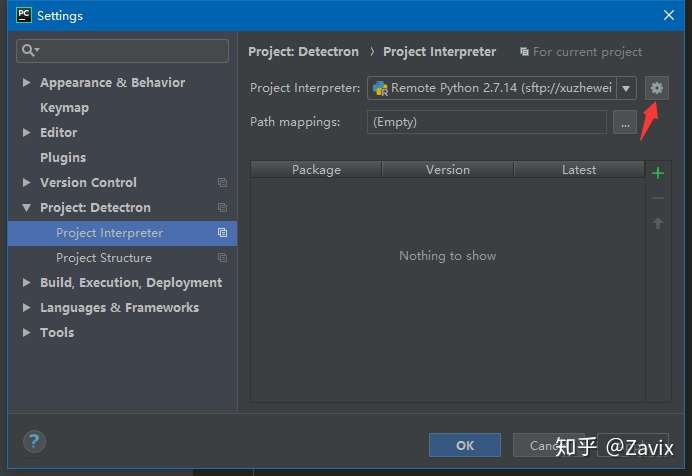Open Keymap settings

point(64,108)
